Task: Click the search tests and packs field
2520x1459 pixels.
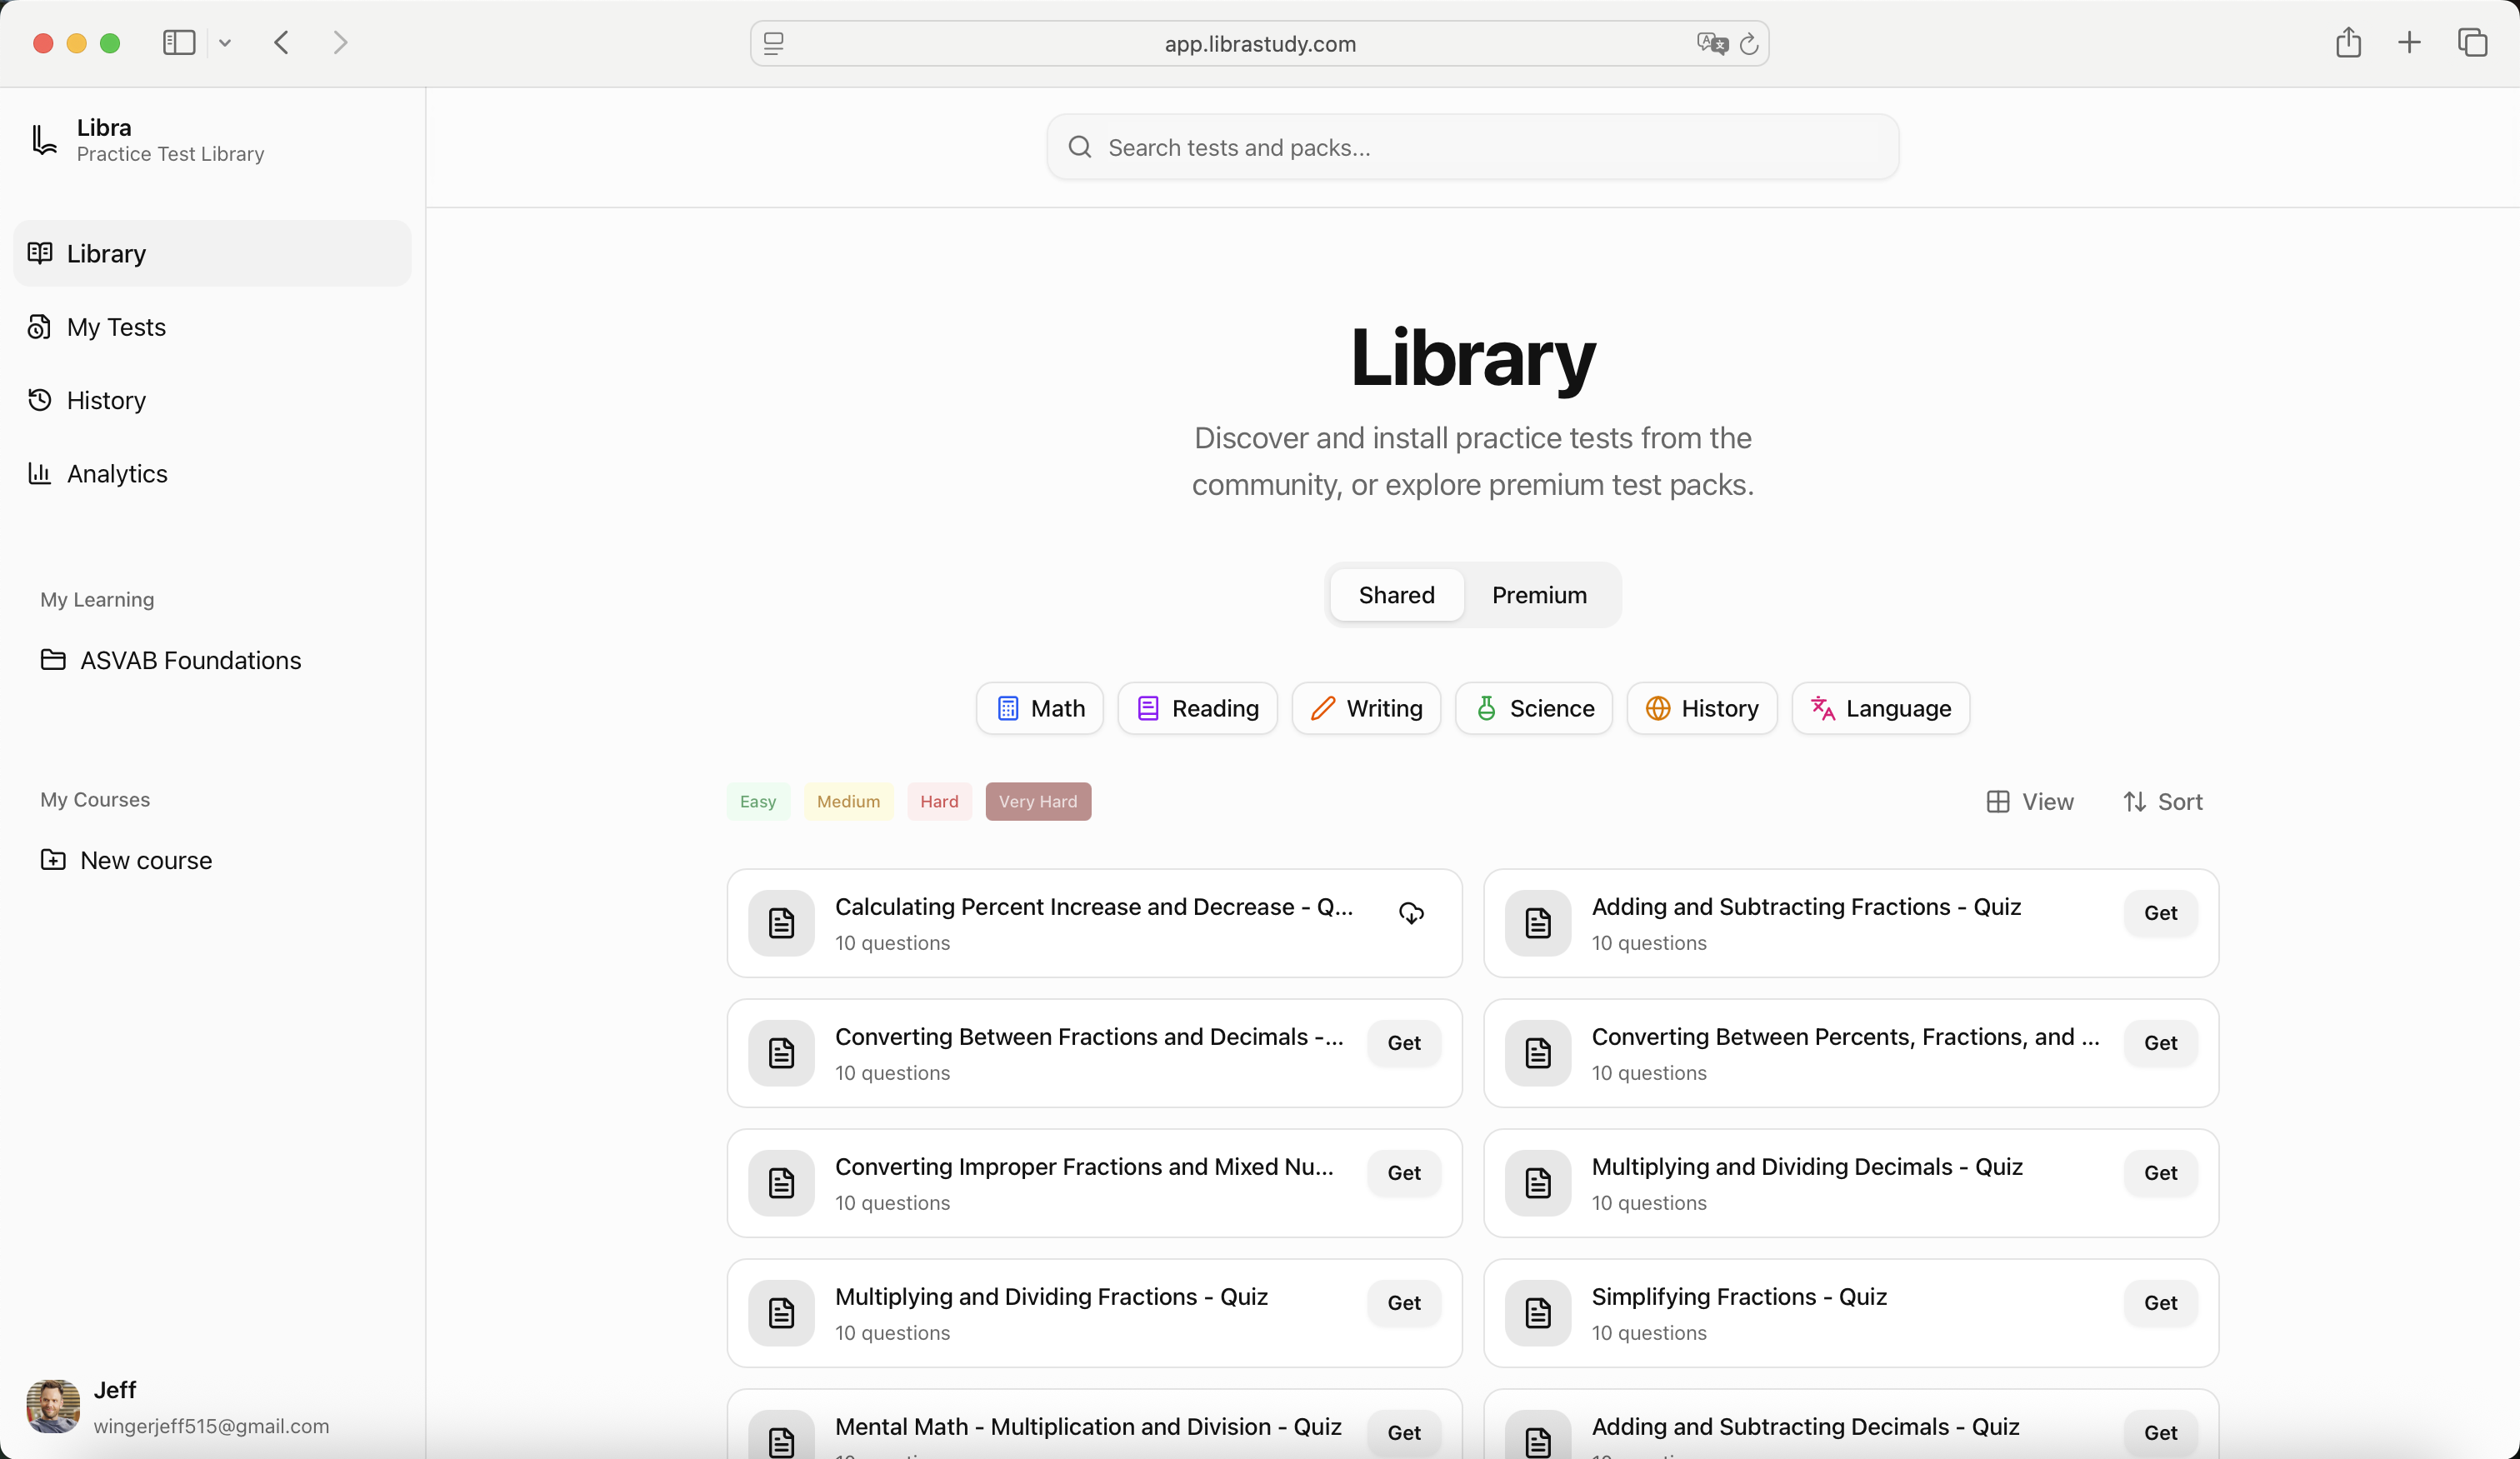Action: (1471, 147)
